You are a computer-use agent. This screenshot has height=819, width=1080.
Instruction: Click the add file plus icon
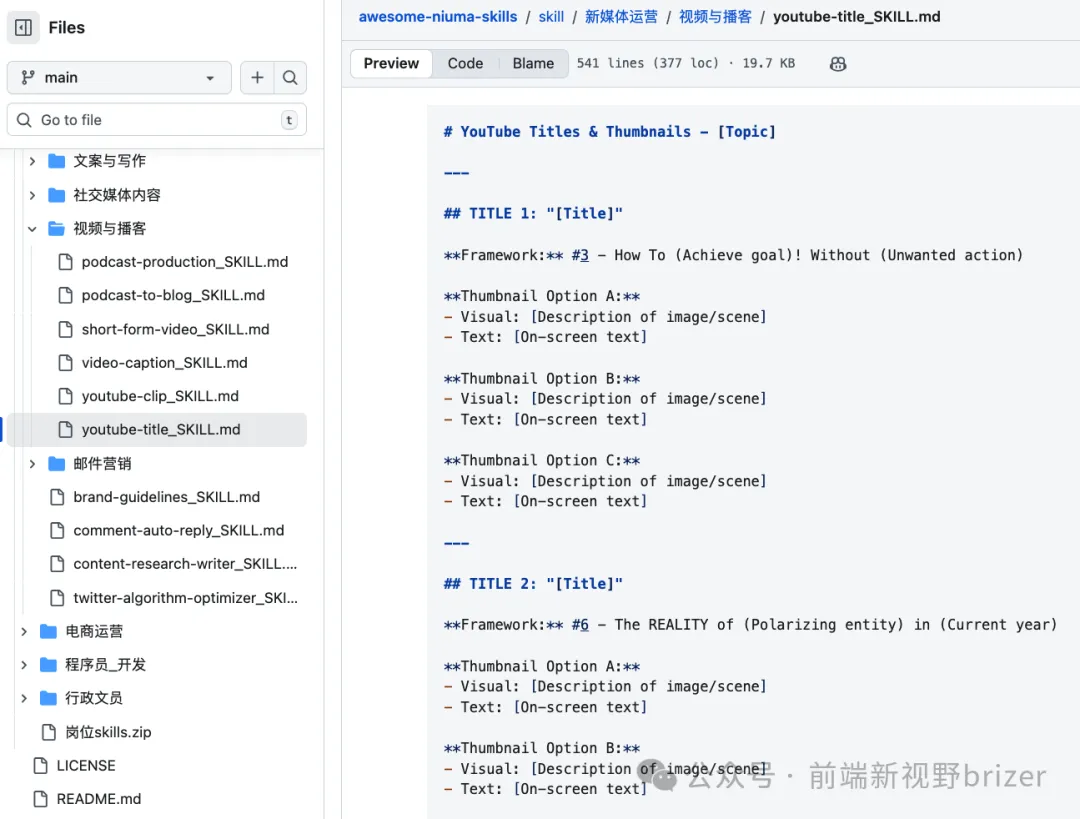[x=257, y=78]
